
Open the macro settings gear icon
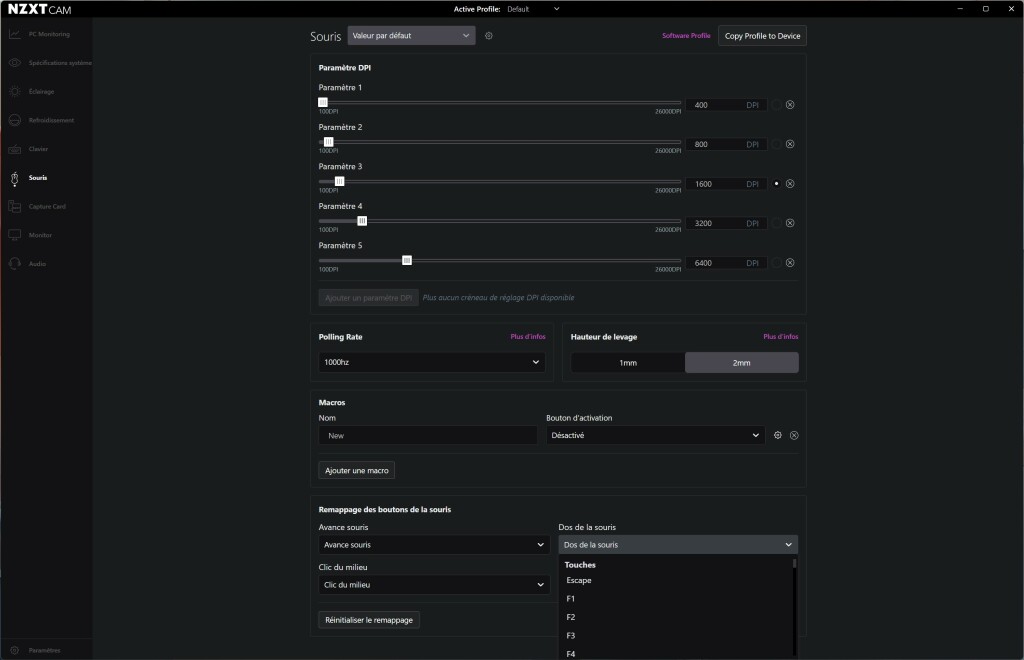(778, 435)
